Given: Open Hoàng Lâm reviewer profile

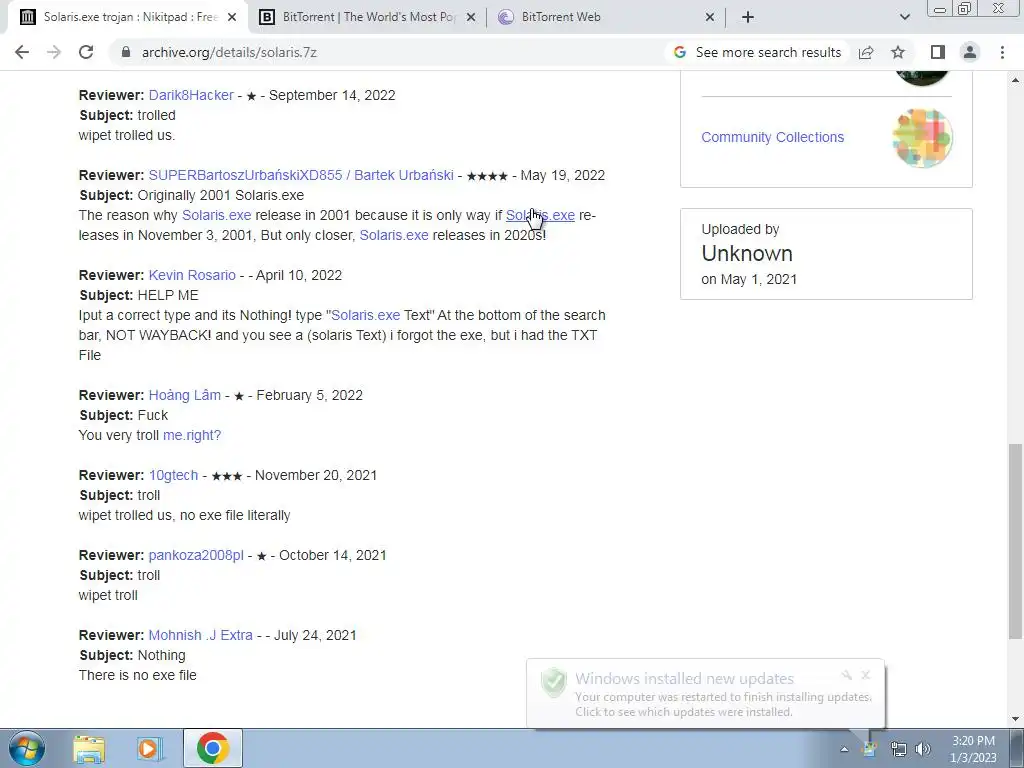Looking at the screenshot, I should [x=185, y=395].
